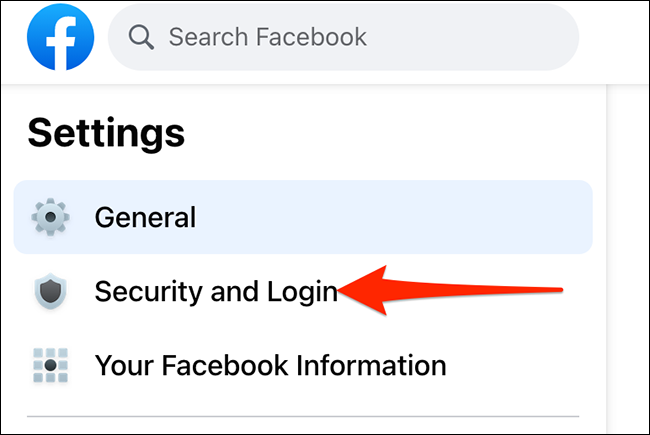This screenshot has width=650, height=435.
Task: Open the General settings section
Action: (302, 217)
